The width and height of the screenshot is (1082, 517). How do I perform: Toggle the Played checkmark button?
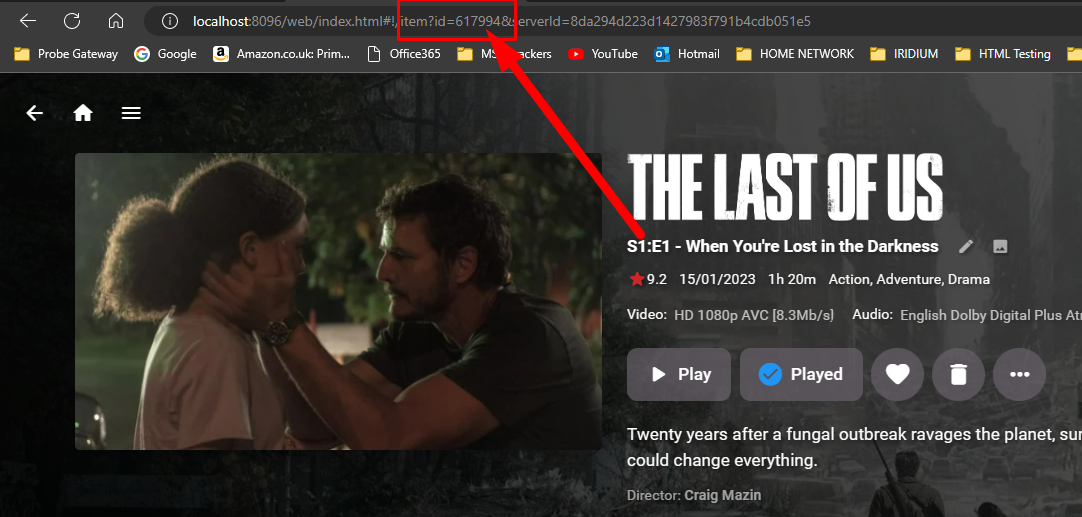(801, 374)
